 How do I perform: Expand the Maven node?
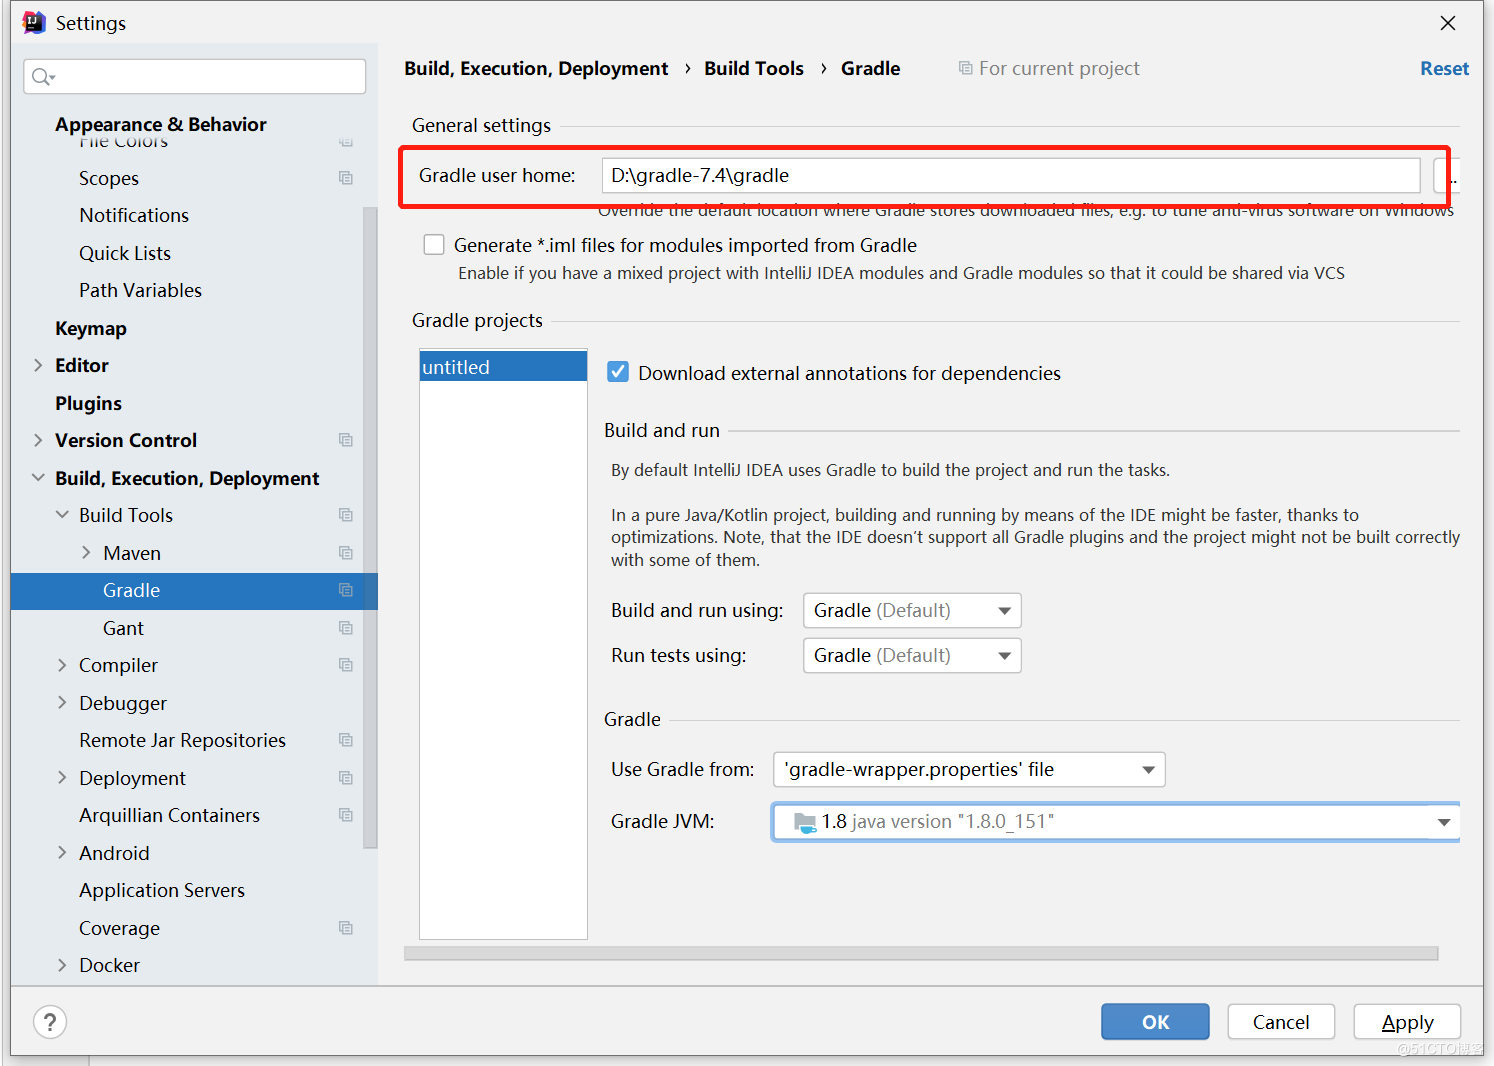pos(86,553)
